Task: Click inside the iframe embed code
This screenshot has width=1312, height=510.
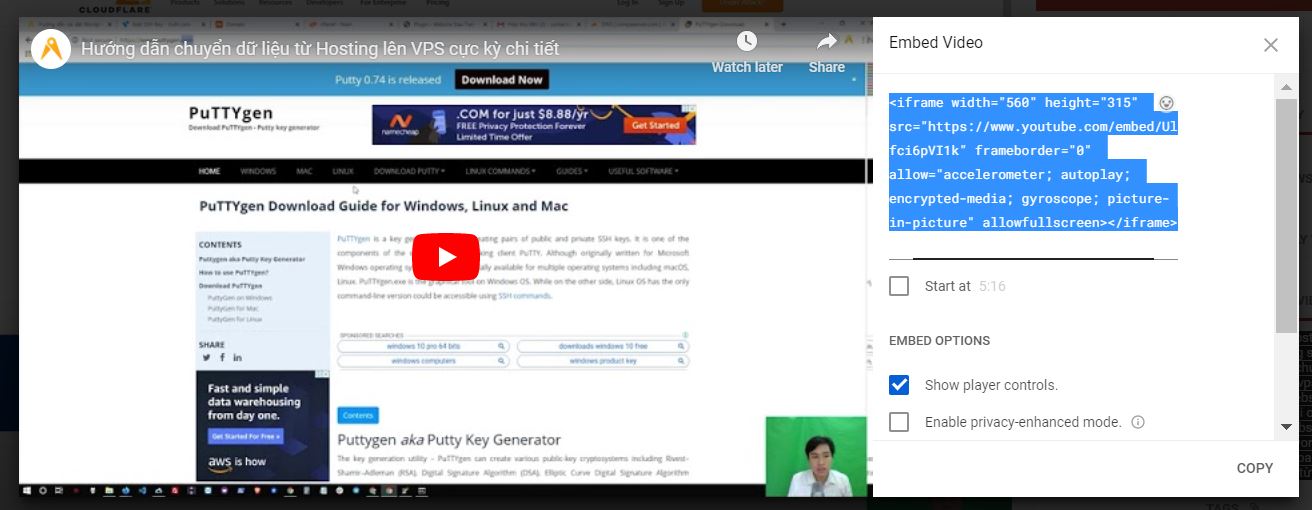Action: [x=1033, y=162]
